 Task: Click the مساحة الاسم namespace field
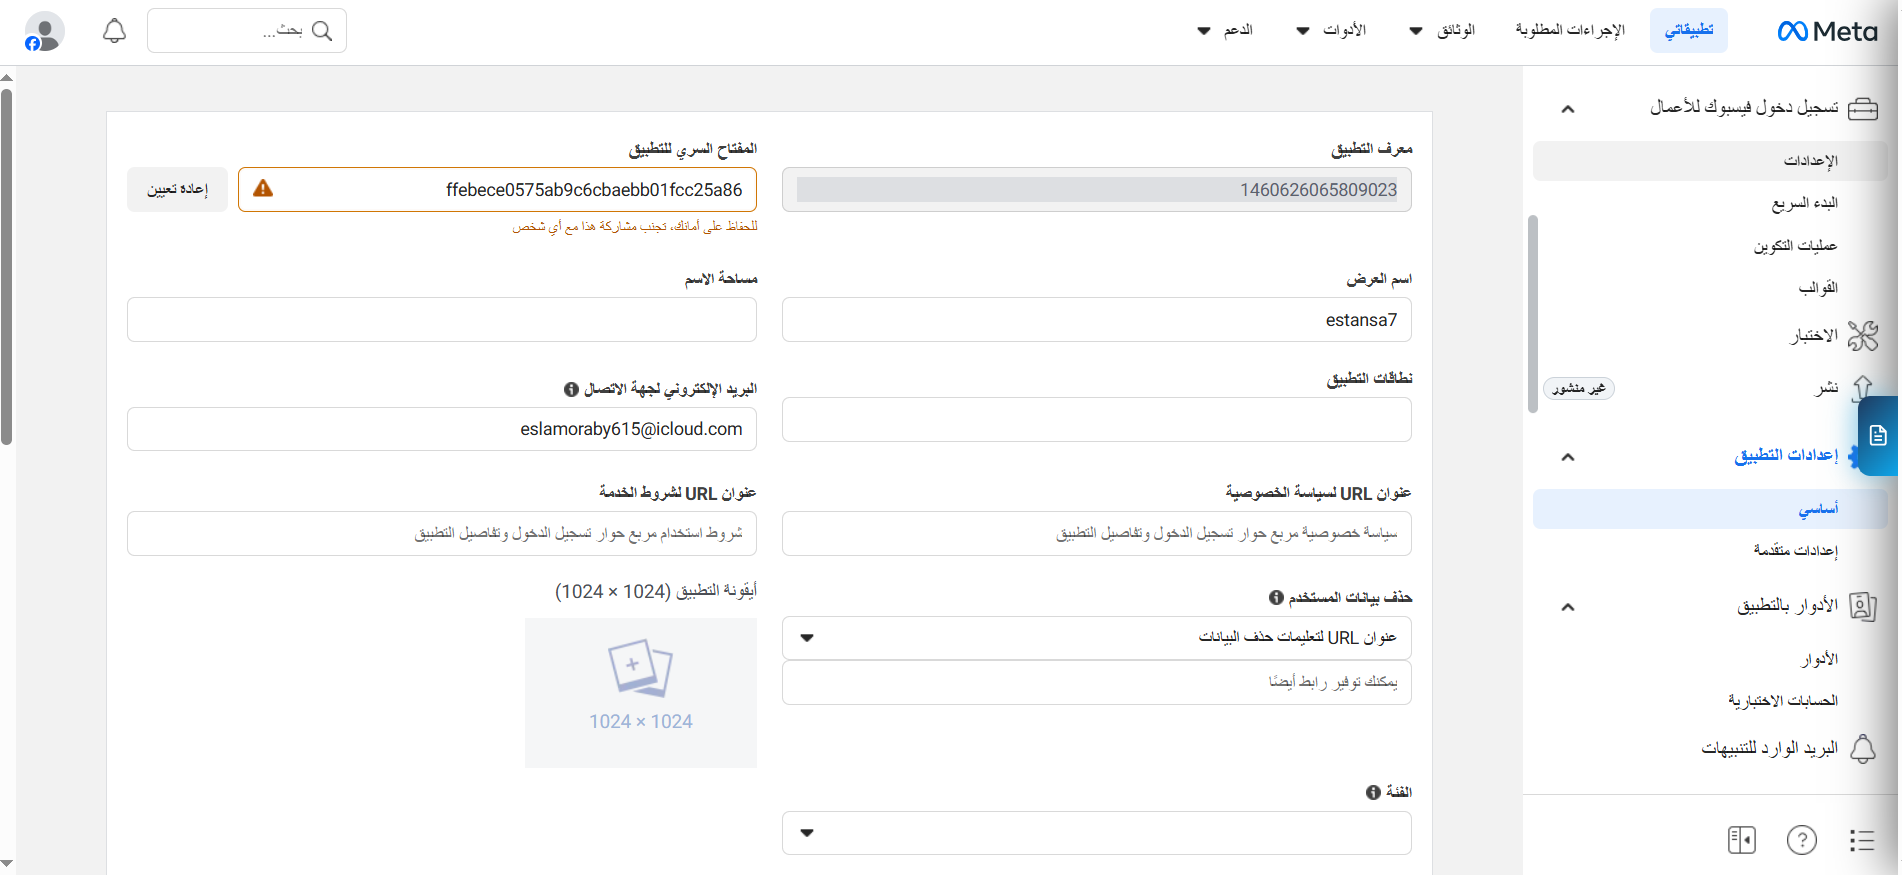[x=442, y=320]
